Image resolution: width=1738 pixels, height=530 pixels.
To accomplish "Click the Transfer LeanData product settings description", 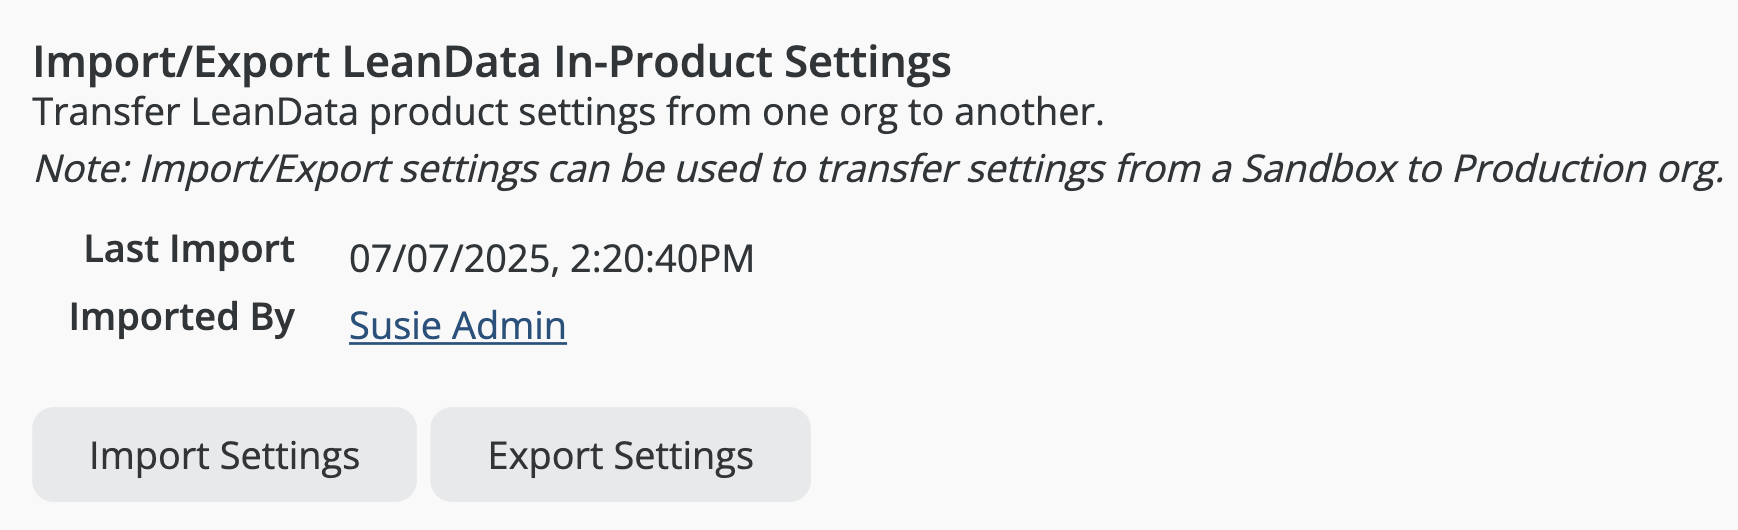I will 567,112.
